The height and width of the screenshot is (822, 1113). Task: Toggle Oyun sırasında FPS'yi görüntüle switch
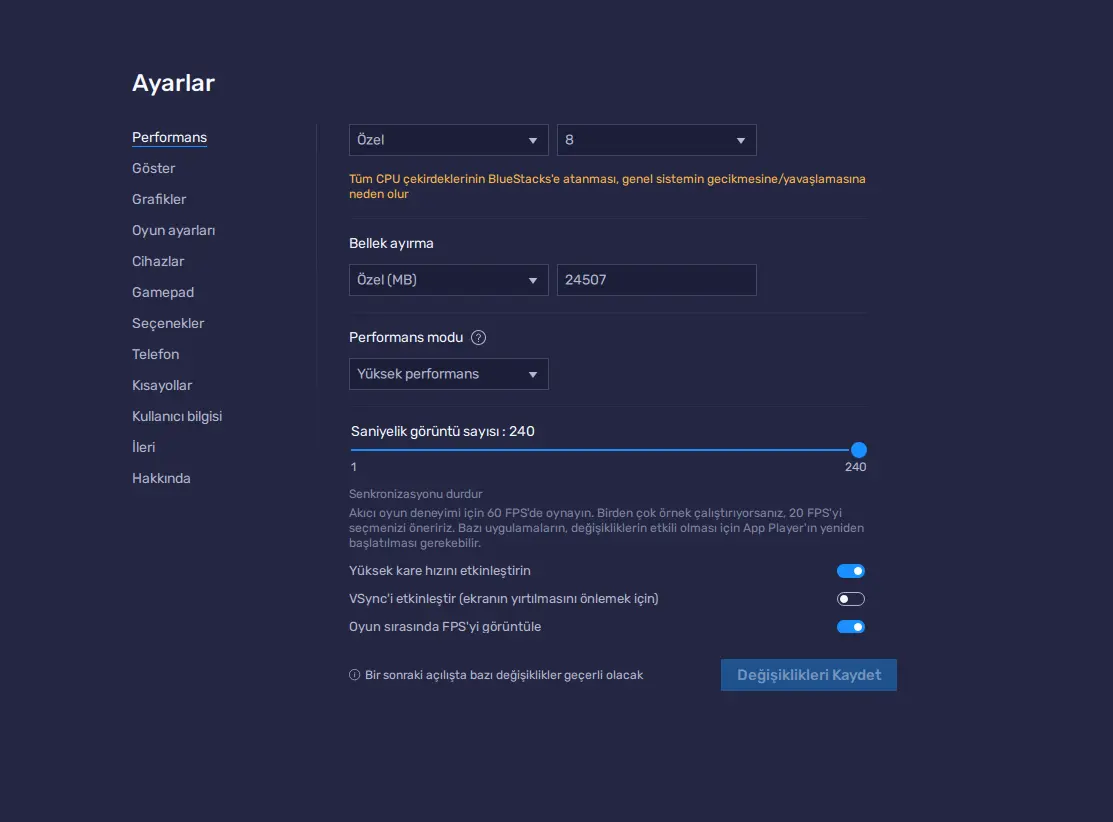pyautogui.click(x=850, y=627)
